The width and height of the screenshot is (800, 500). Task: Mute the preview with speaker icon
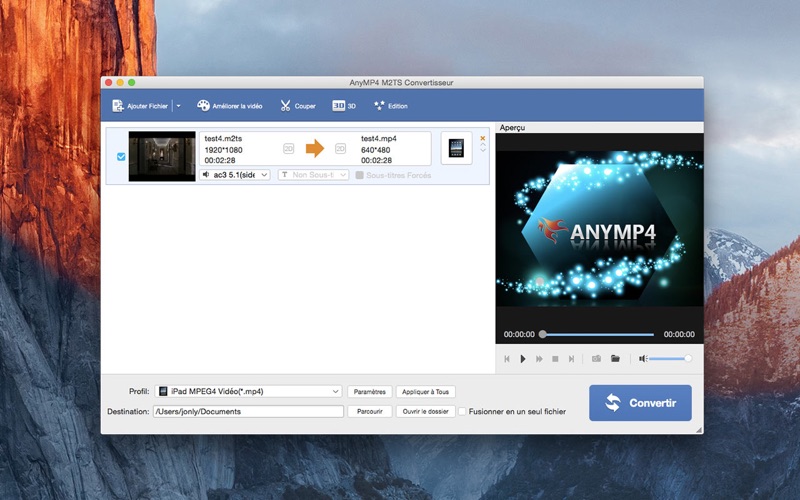point(643,359)
